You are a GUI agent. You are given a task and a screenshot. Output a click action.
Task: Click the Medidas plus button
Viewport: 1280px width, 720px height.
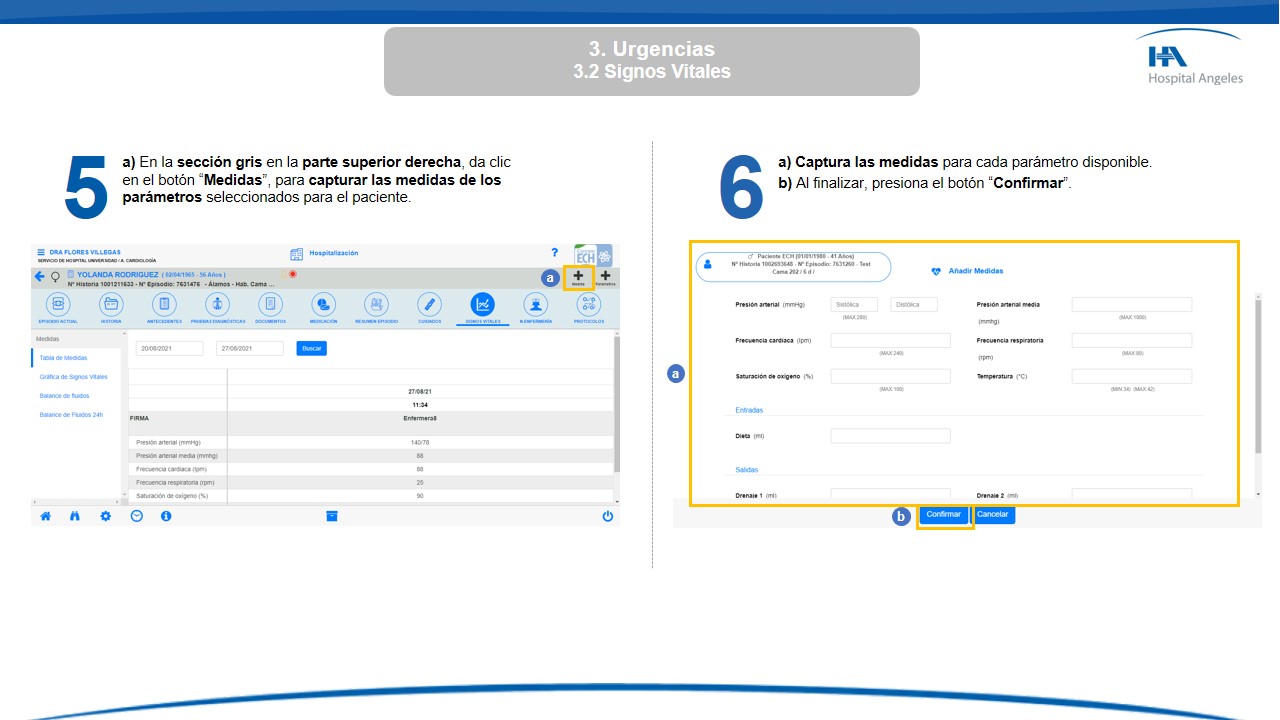click(x=578, y=277)
